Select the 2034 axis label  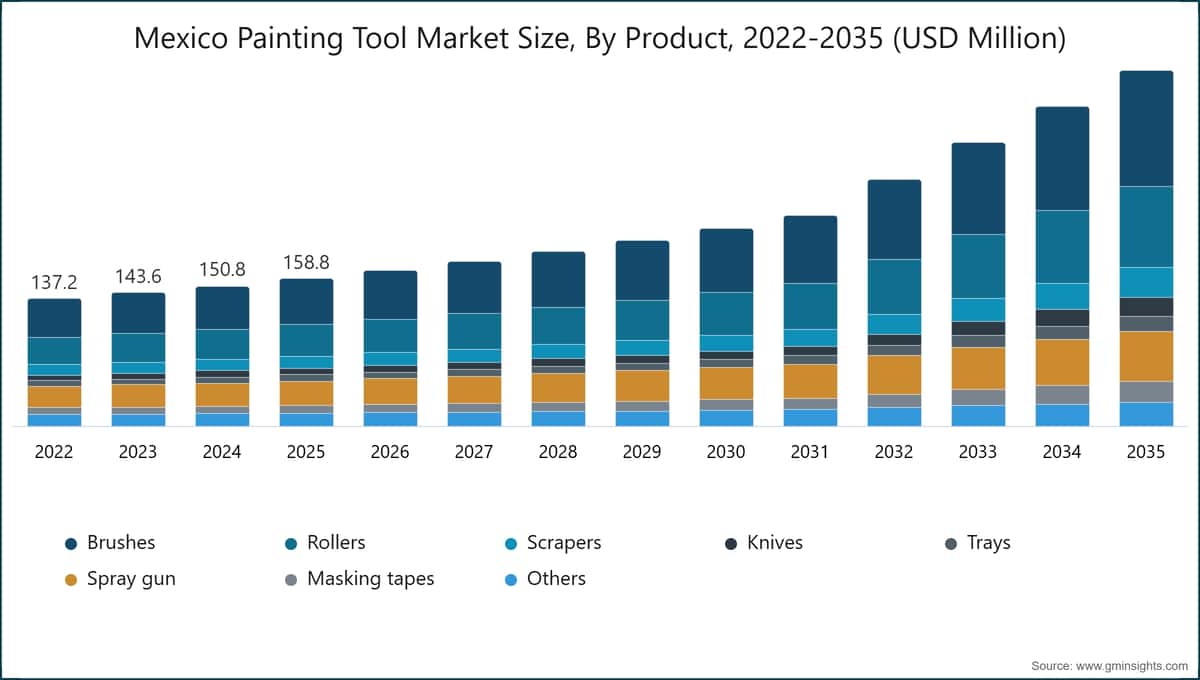[x=1062, y=452]
